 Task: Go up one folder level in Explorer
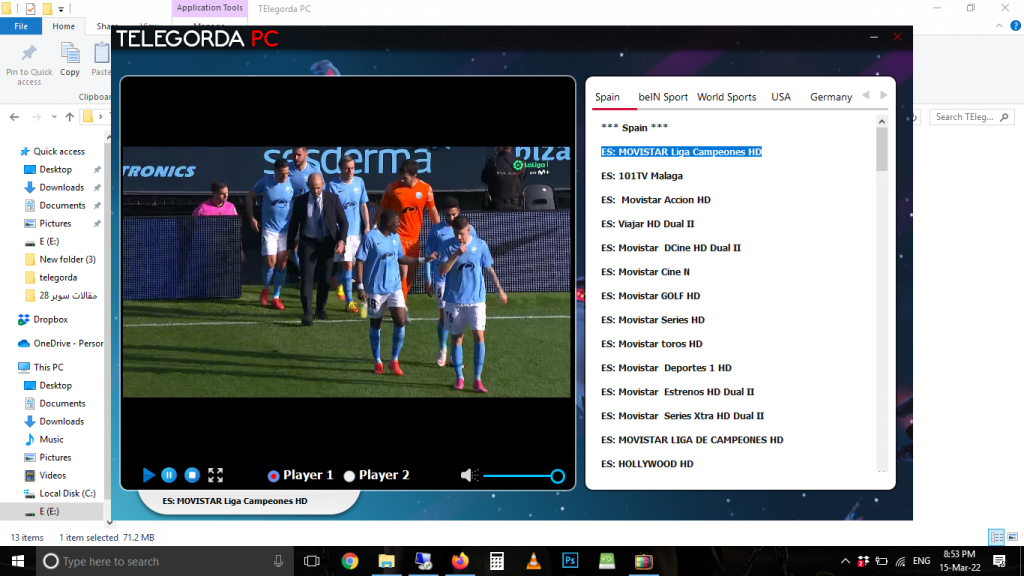69,117
